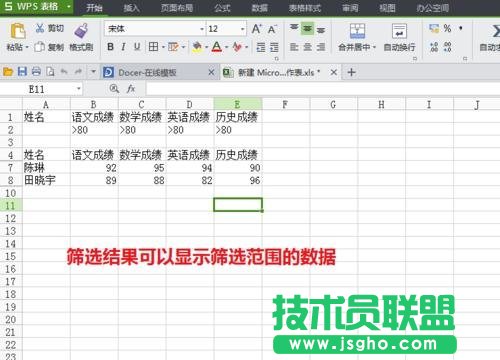Toggle middle vertical alignment
The height and width of the screenshot is (360, 500).
click(307, 29)
